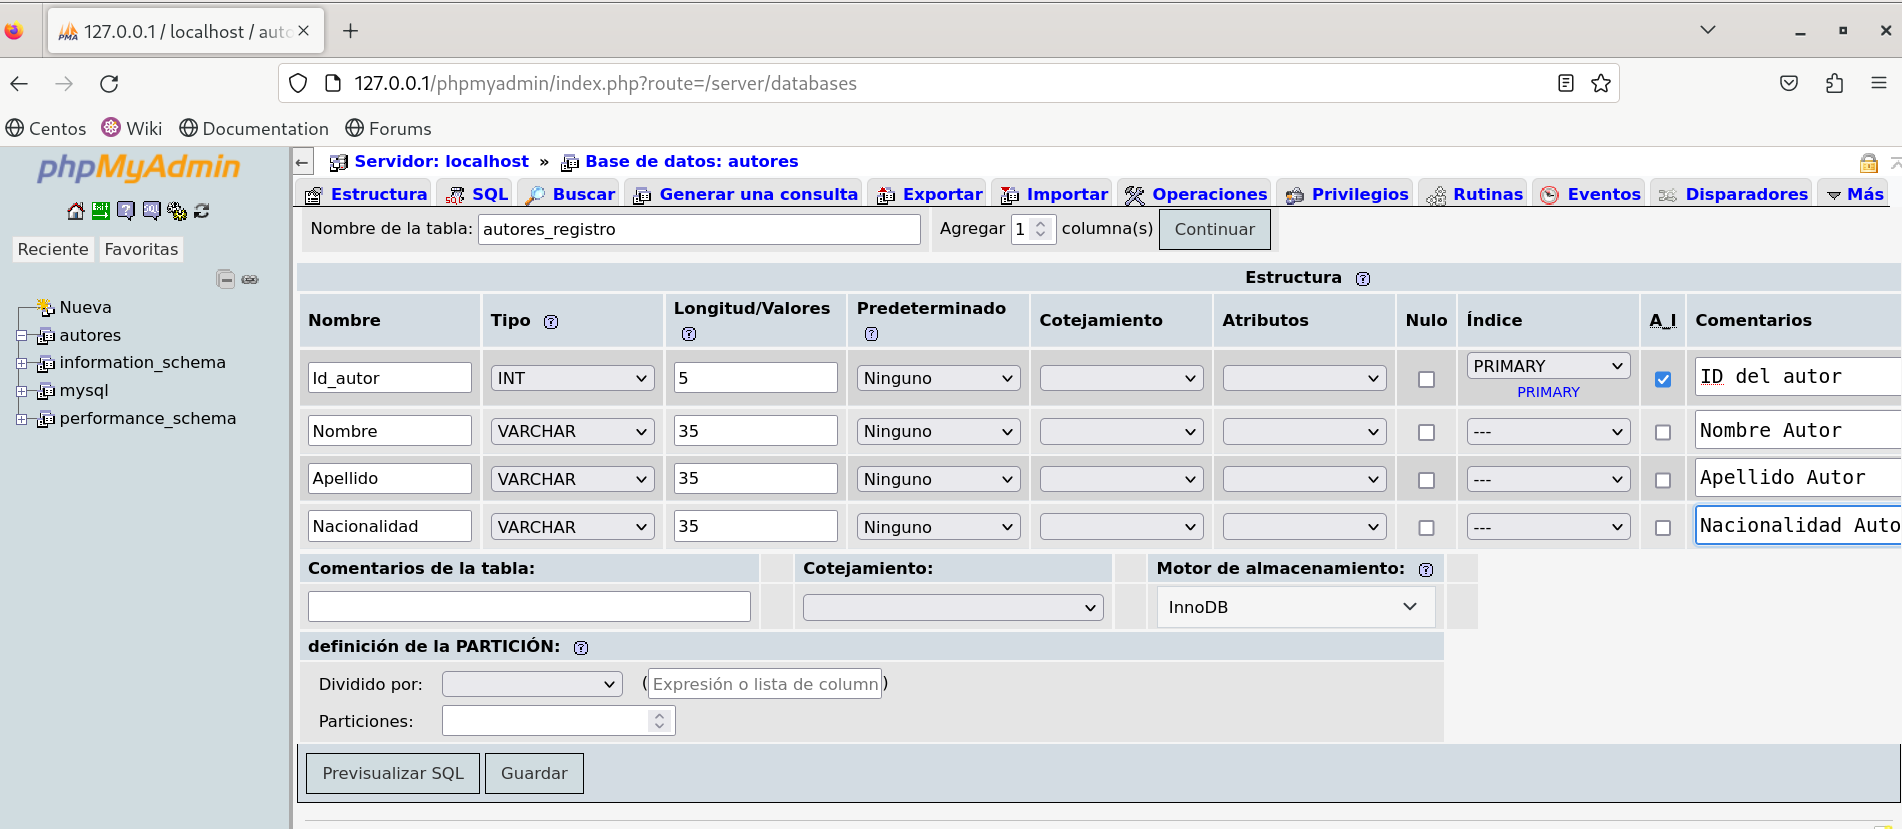Switch to the SQL tab
Image resolution: width=1902 pixels, height=829 pixels.
pos(478,194)
